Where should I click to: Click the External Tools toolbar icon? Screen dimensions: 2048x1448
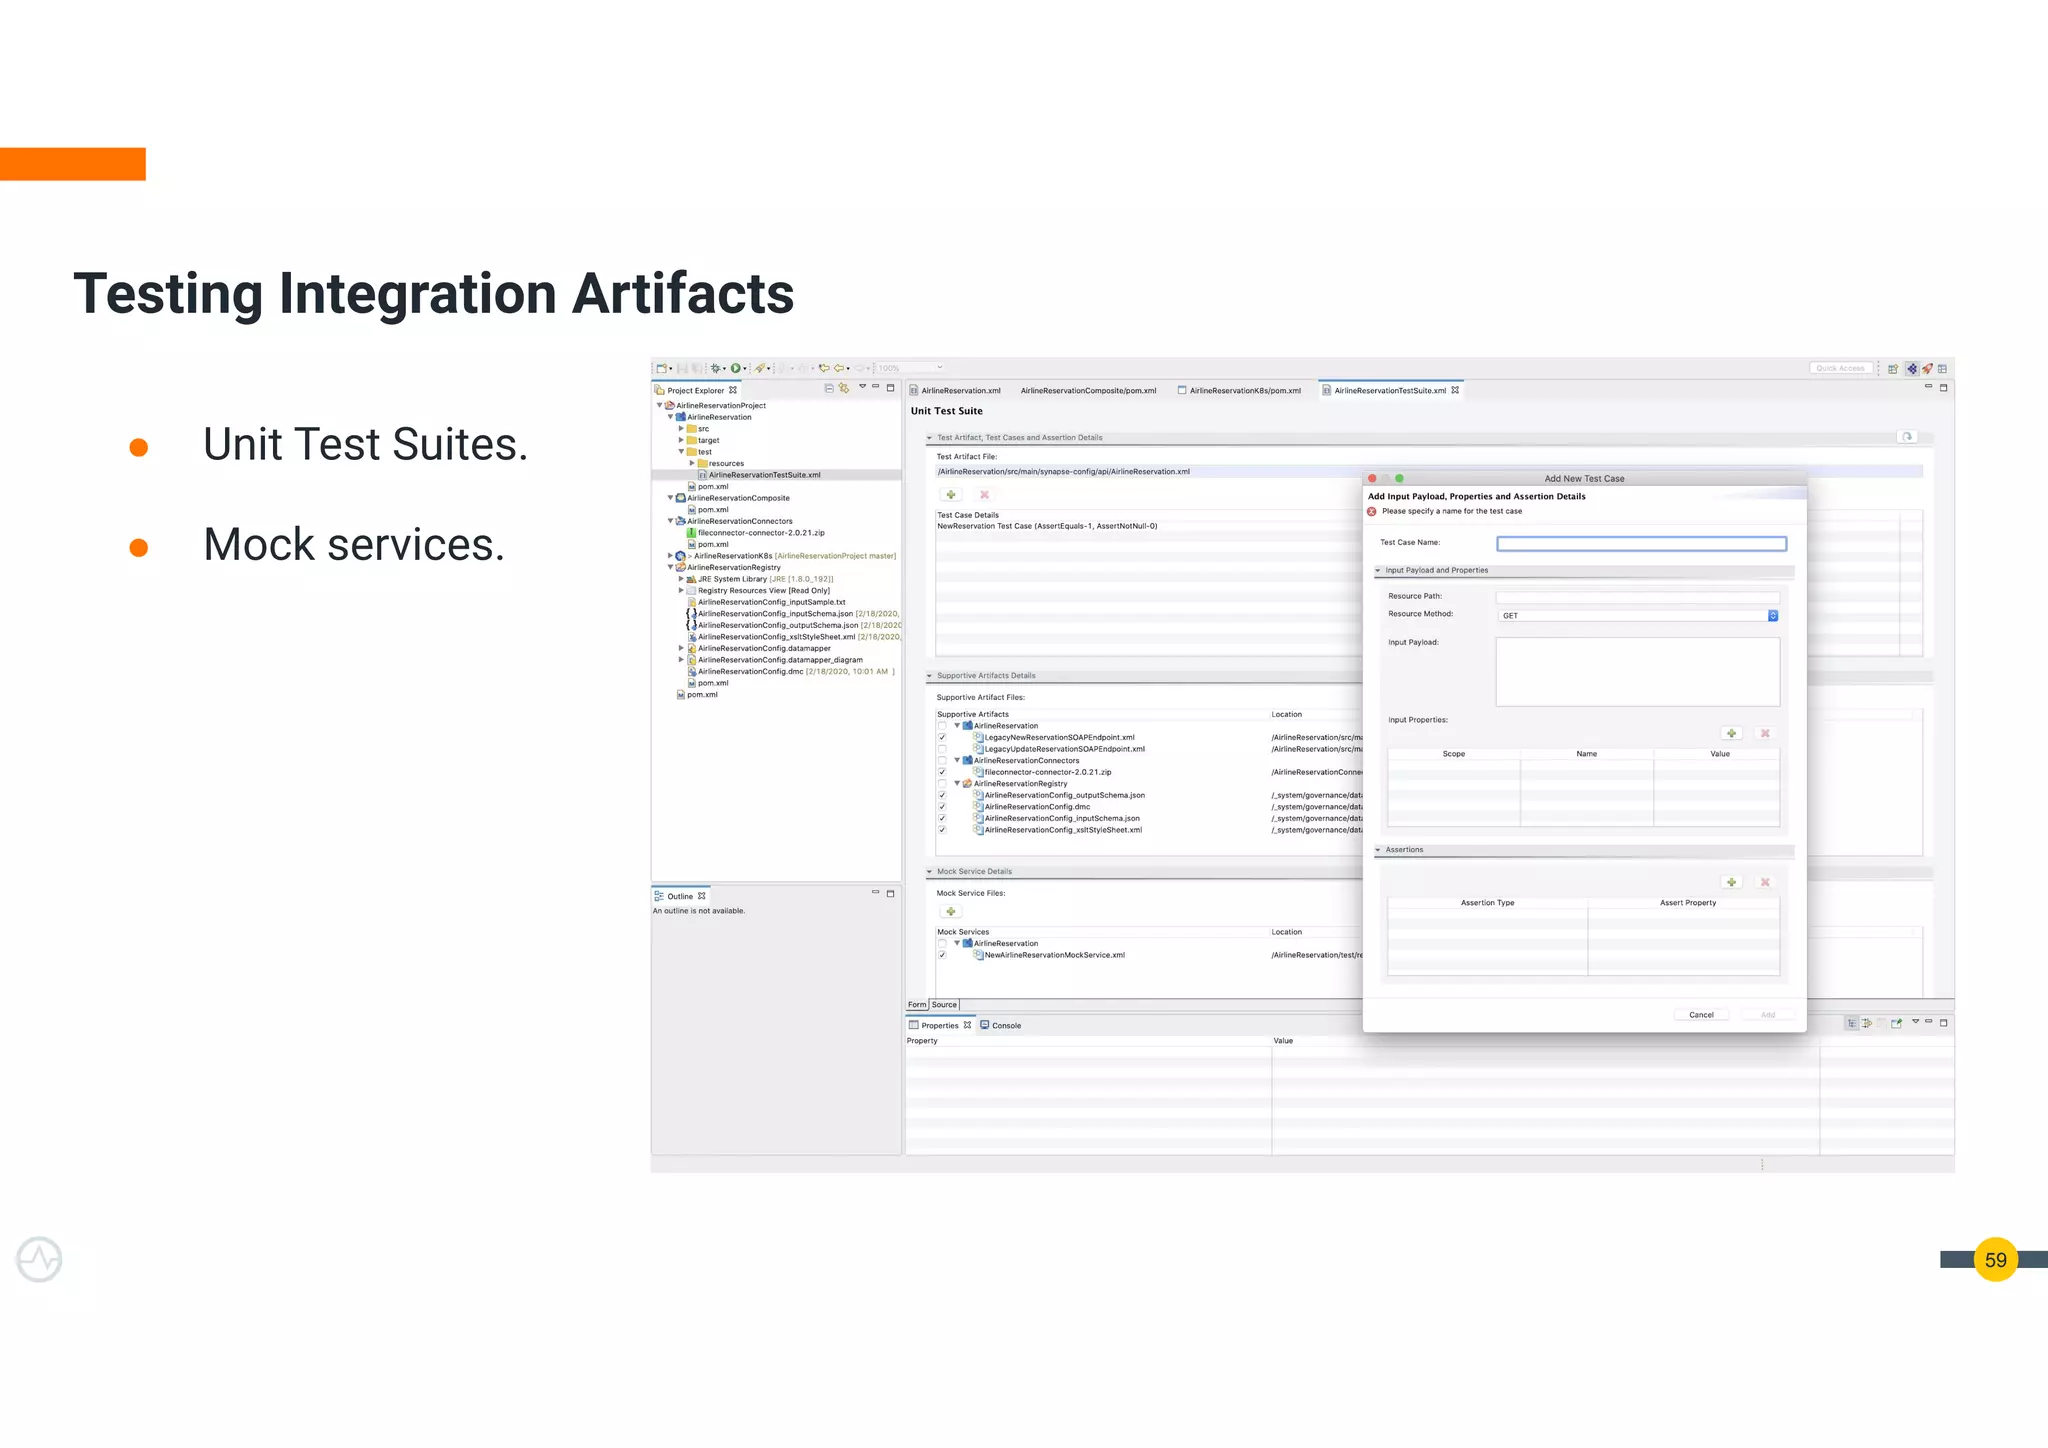coord(760,368)
